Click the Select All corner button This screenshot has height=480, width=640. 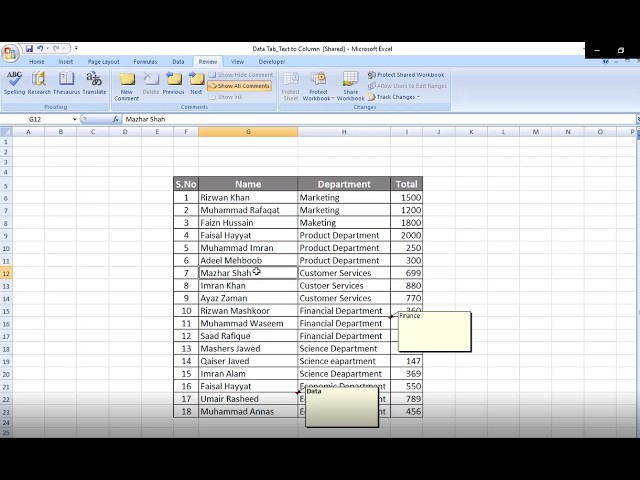[6, 132]
